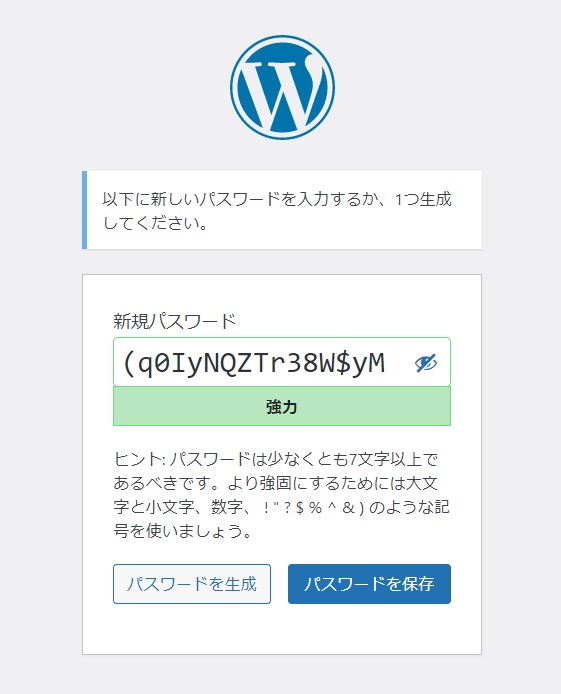Click the password hint paragraph starting with ヒント
Screen dimensions: 561x694
point(281,495)
